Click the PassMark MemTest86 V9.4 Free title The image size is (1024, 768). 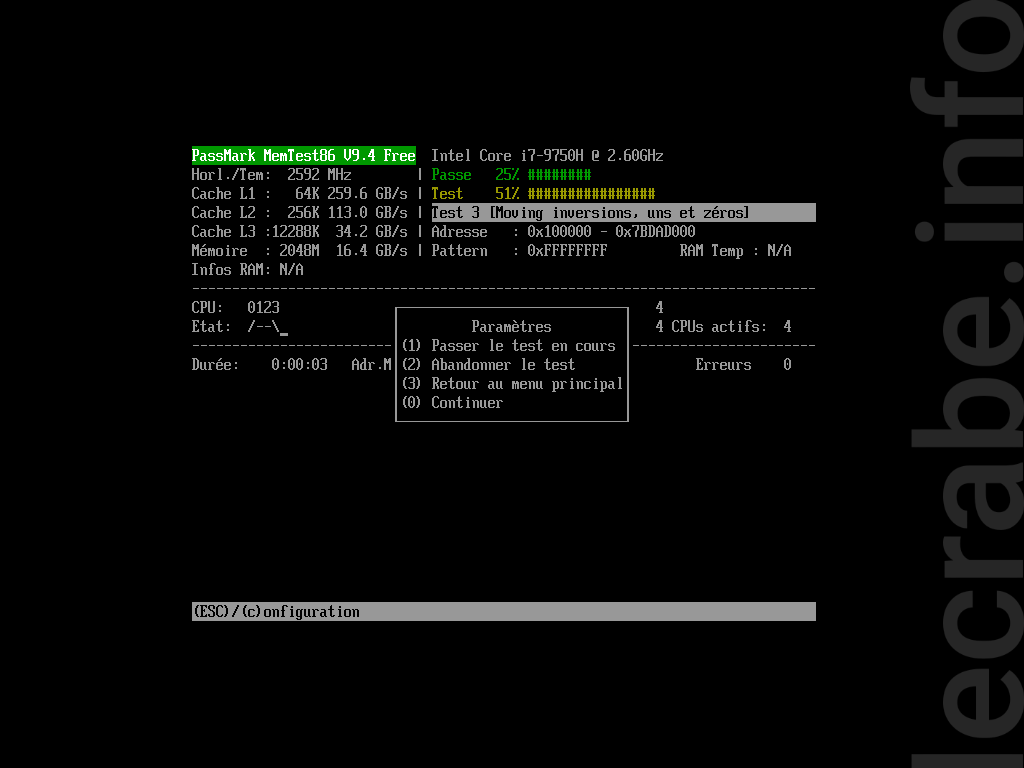(304, 155)
